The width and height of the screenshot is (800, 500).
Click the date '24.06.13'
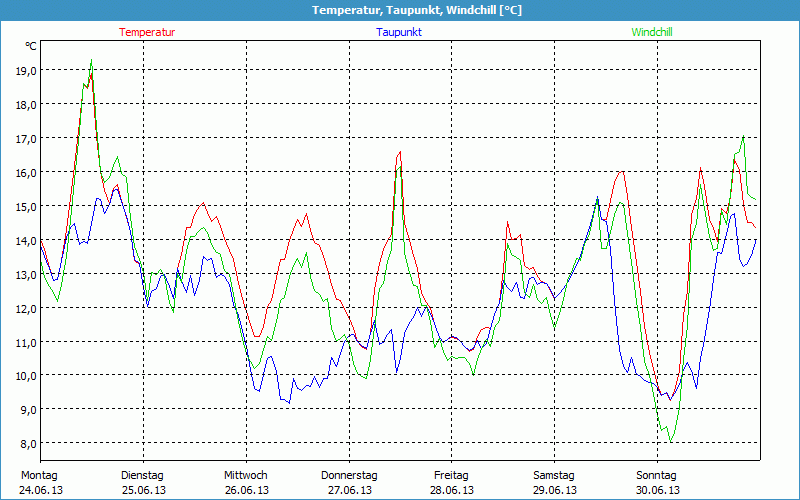(41, 490)
